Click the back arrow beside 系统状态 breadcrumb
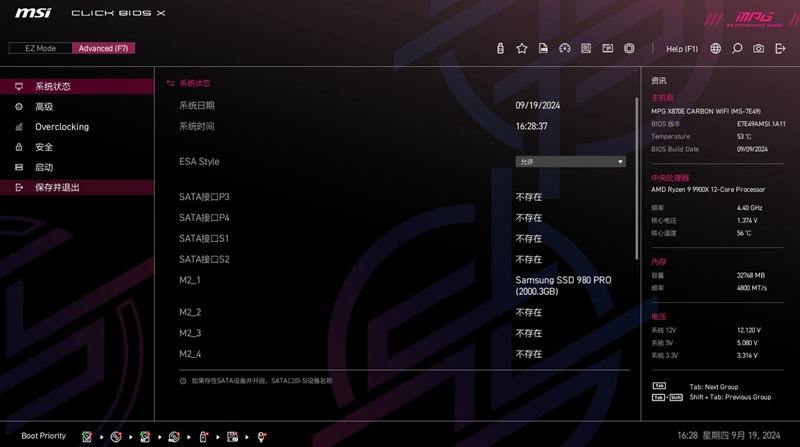Screen dimensions: 800x447 (x=170, y=83)
